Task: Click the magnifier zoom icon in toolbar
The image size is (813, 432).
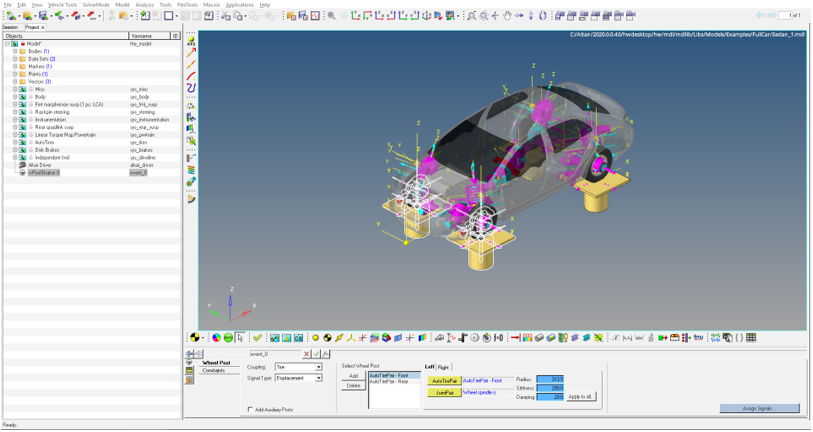Action: tap(331, 16)
